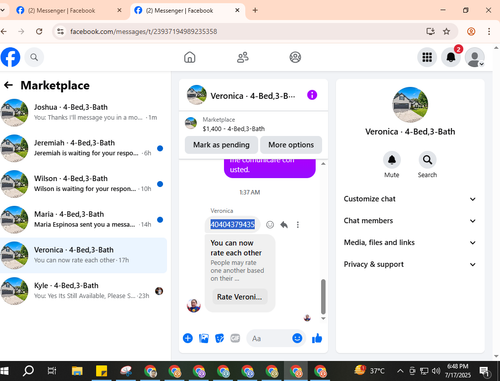The height and width of the screenshot is (381, 500).
Task: Open Sticky Notes from taskbar
Action: 101,371
